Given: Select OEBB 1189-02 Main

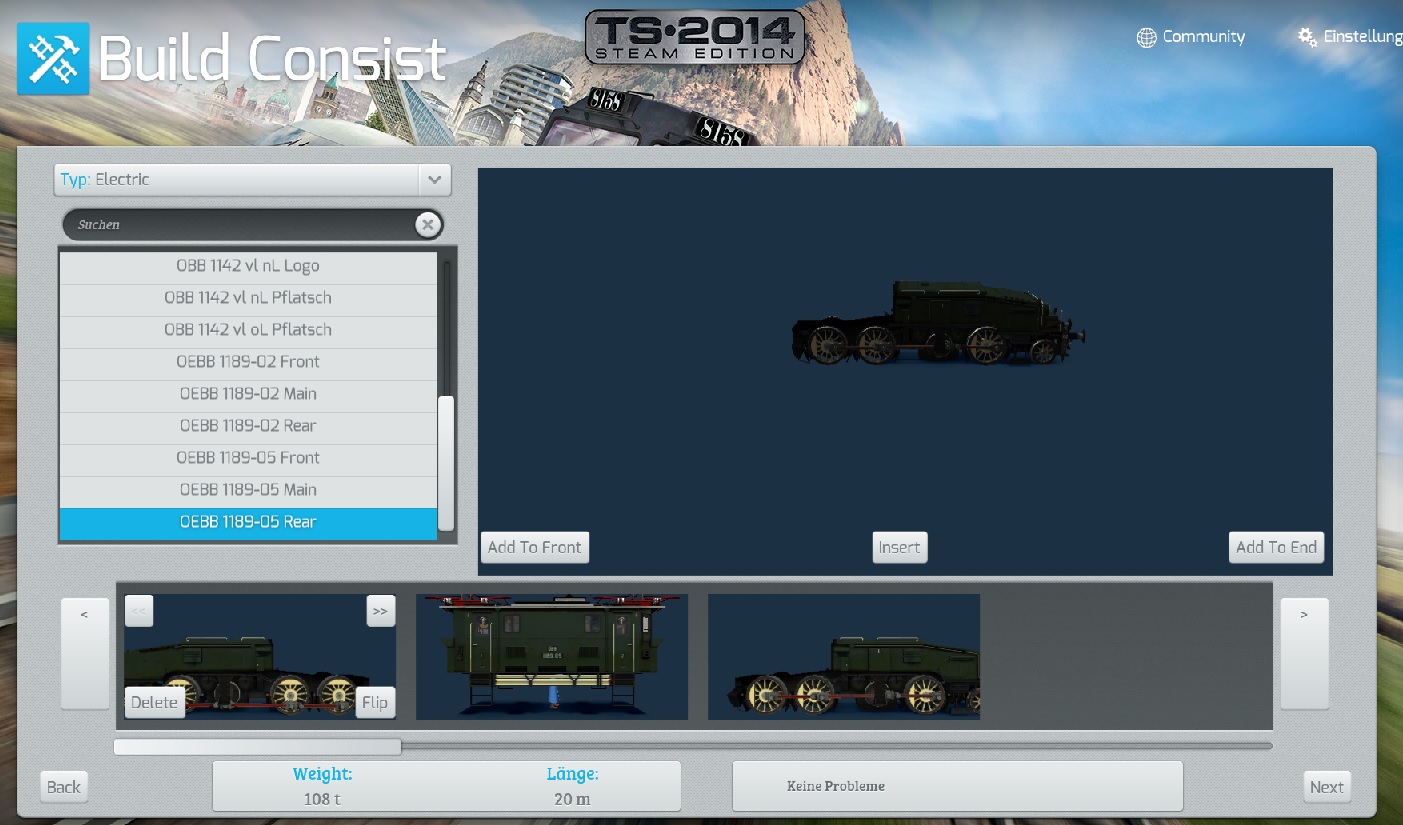Looking at the screenshot, I should tap(248, 394).
